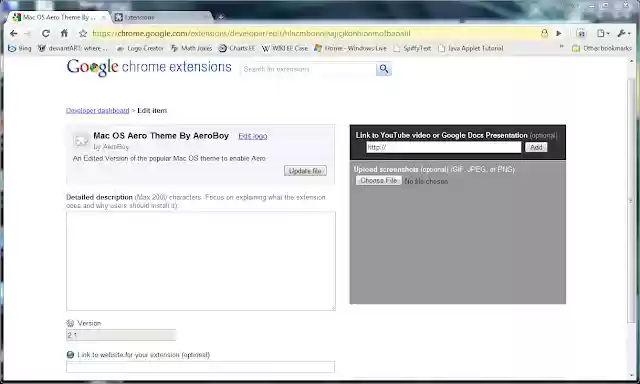Click the Choose File button
This screenshot has height=384, width=640.
pos(379,180)
